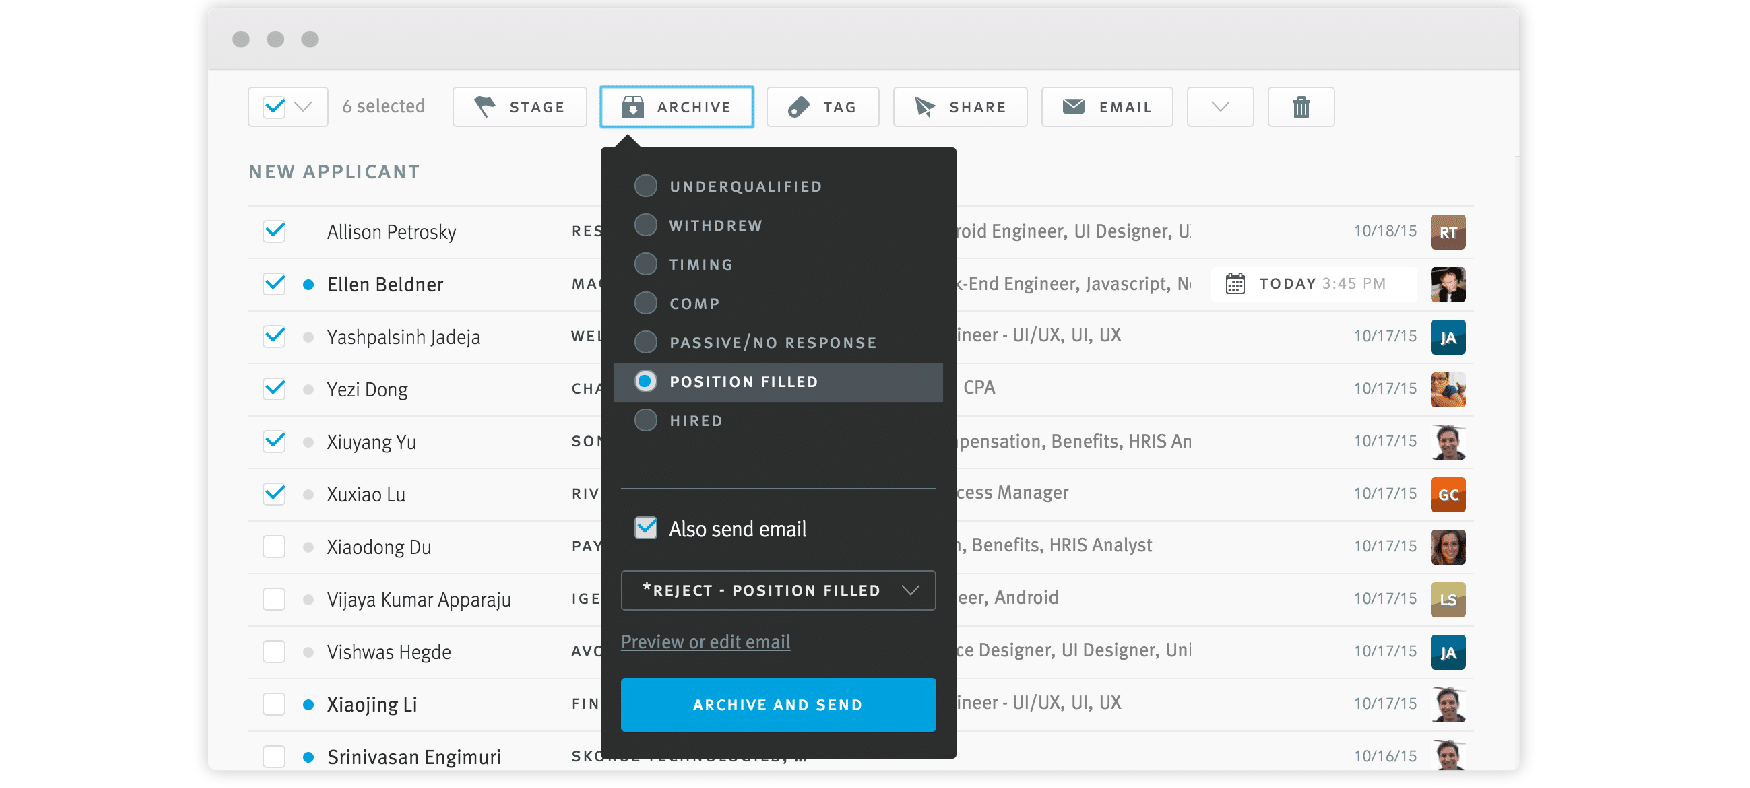Uncheck Xiuyang Yu's checkbox
Viewport: 1750px width, 788px height.
point(274,442)
